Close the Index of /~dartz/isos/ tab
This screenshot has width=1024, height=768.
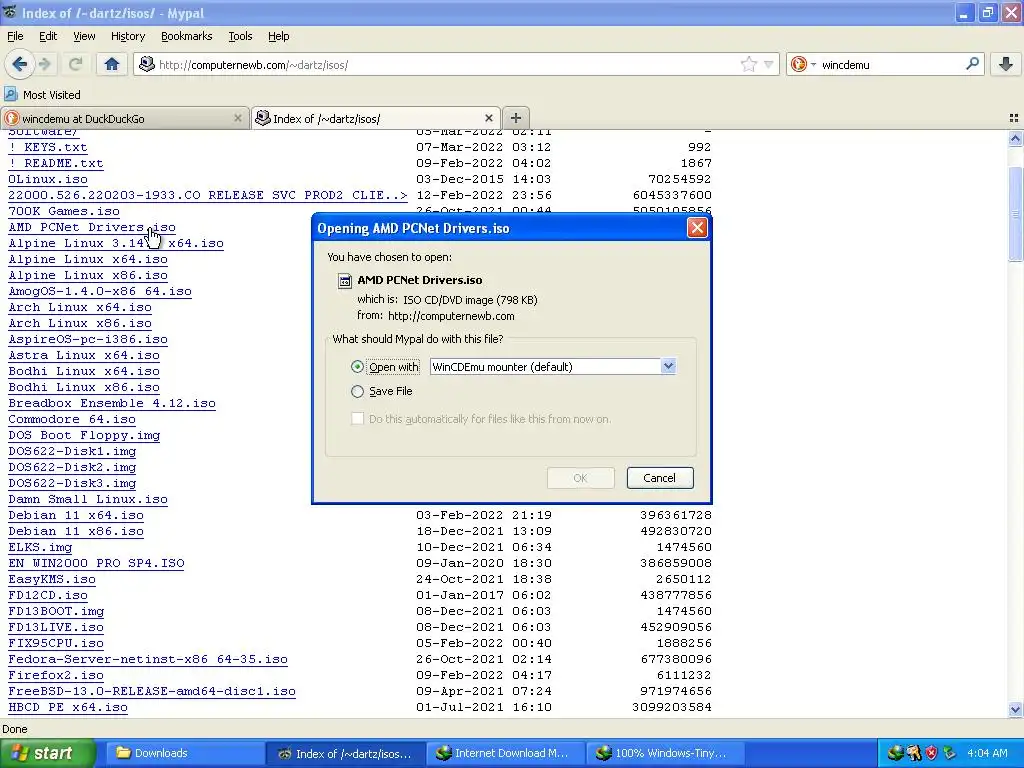(488, 118)
